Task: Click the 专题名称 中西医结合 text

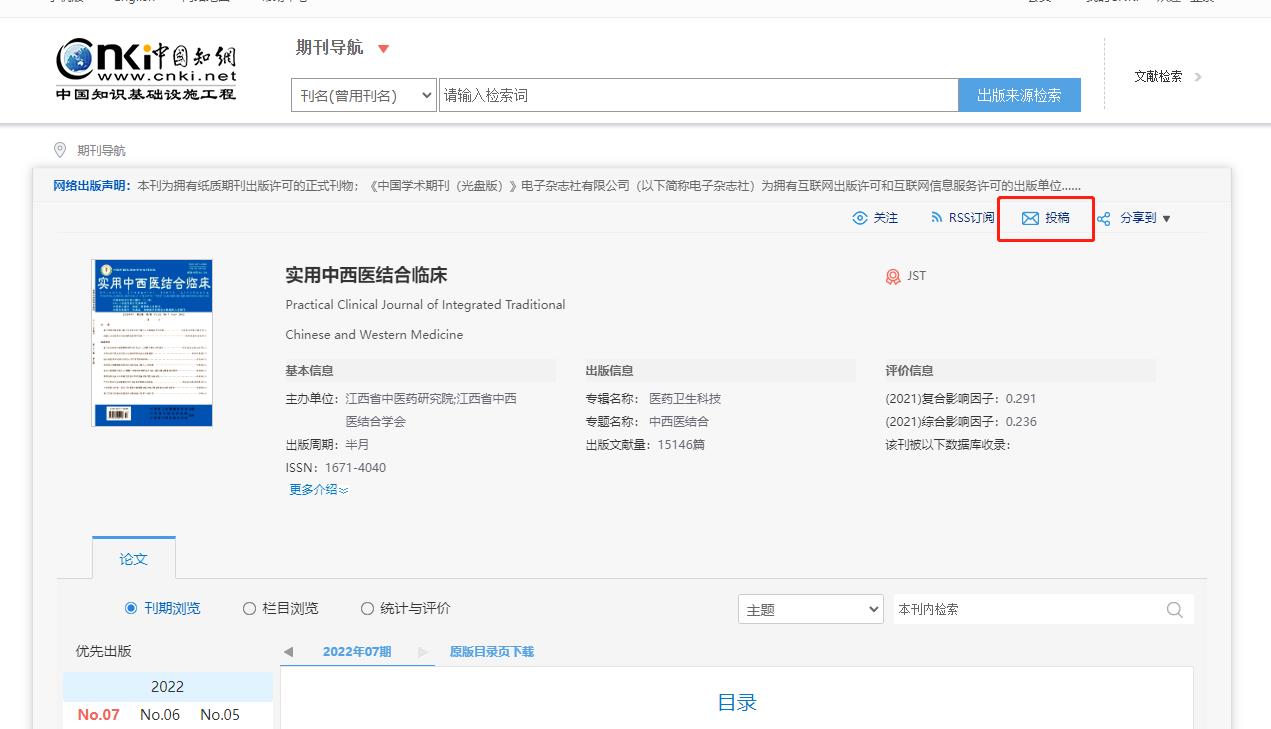Action: tap(647, 422)
